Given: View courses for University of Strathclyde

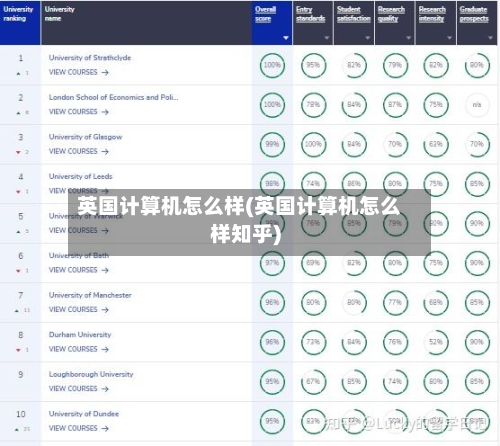Looking at the screenshot, I should point(79,72).
